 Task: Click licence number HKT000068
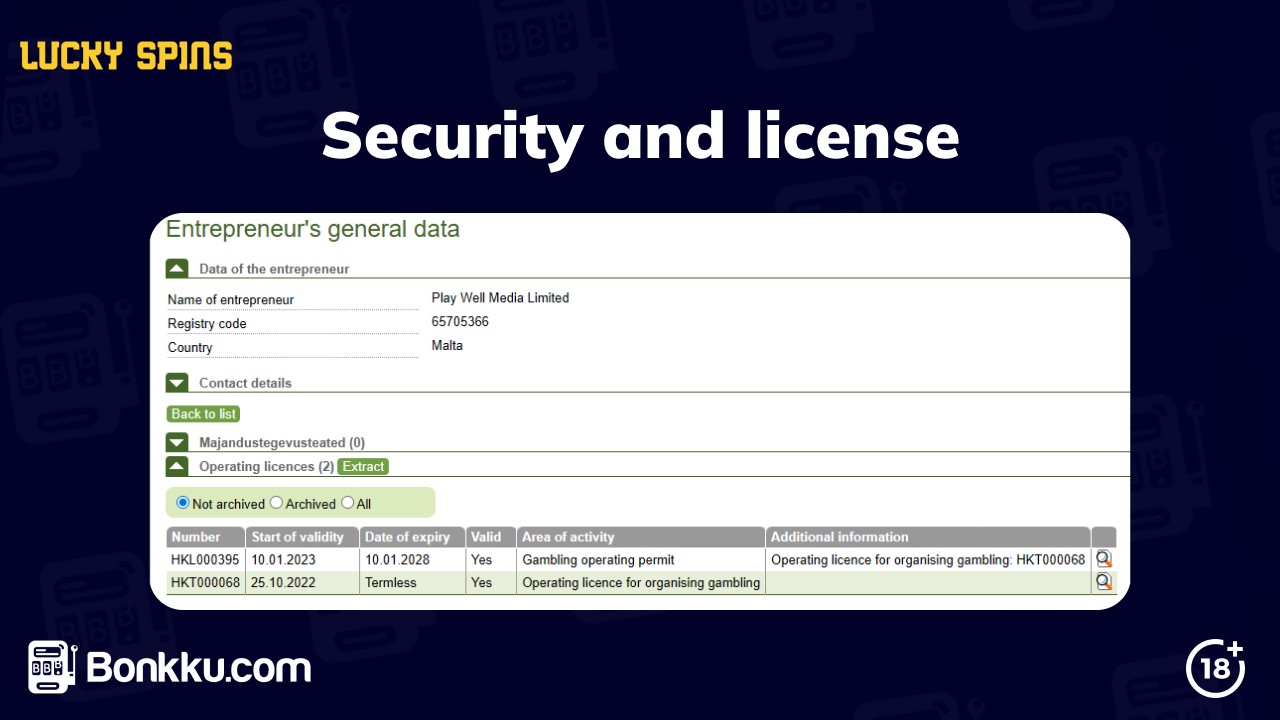click(x=205, y=583)
